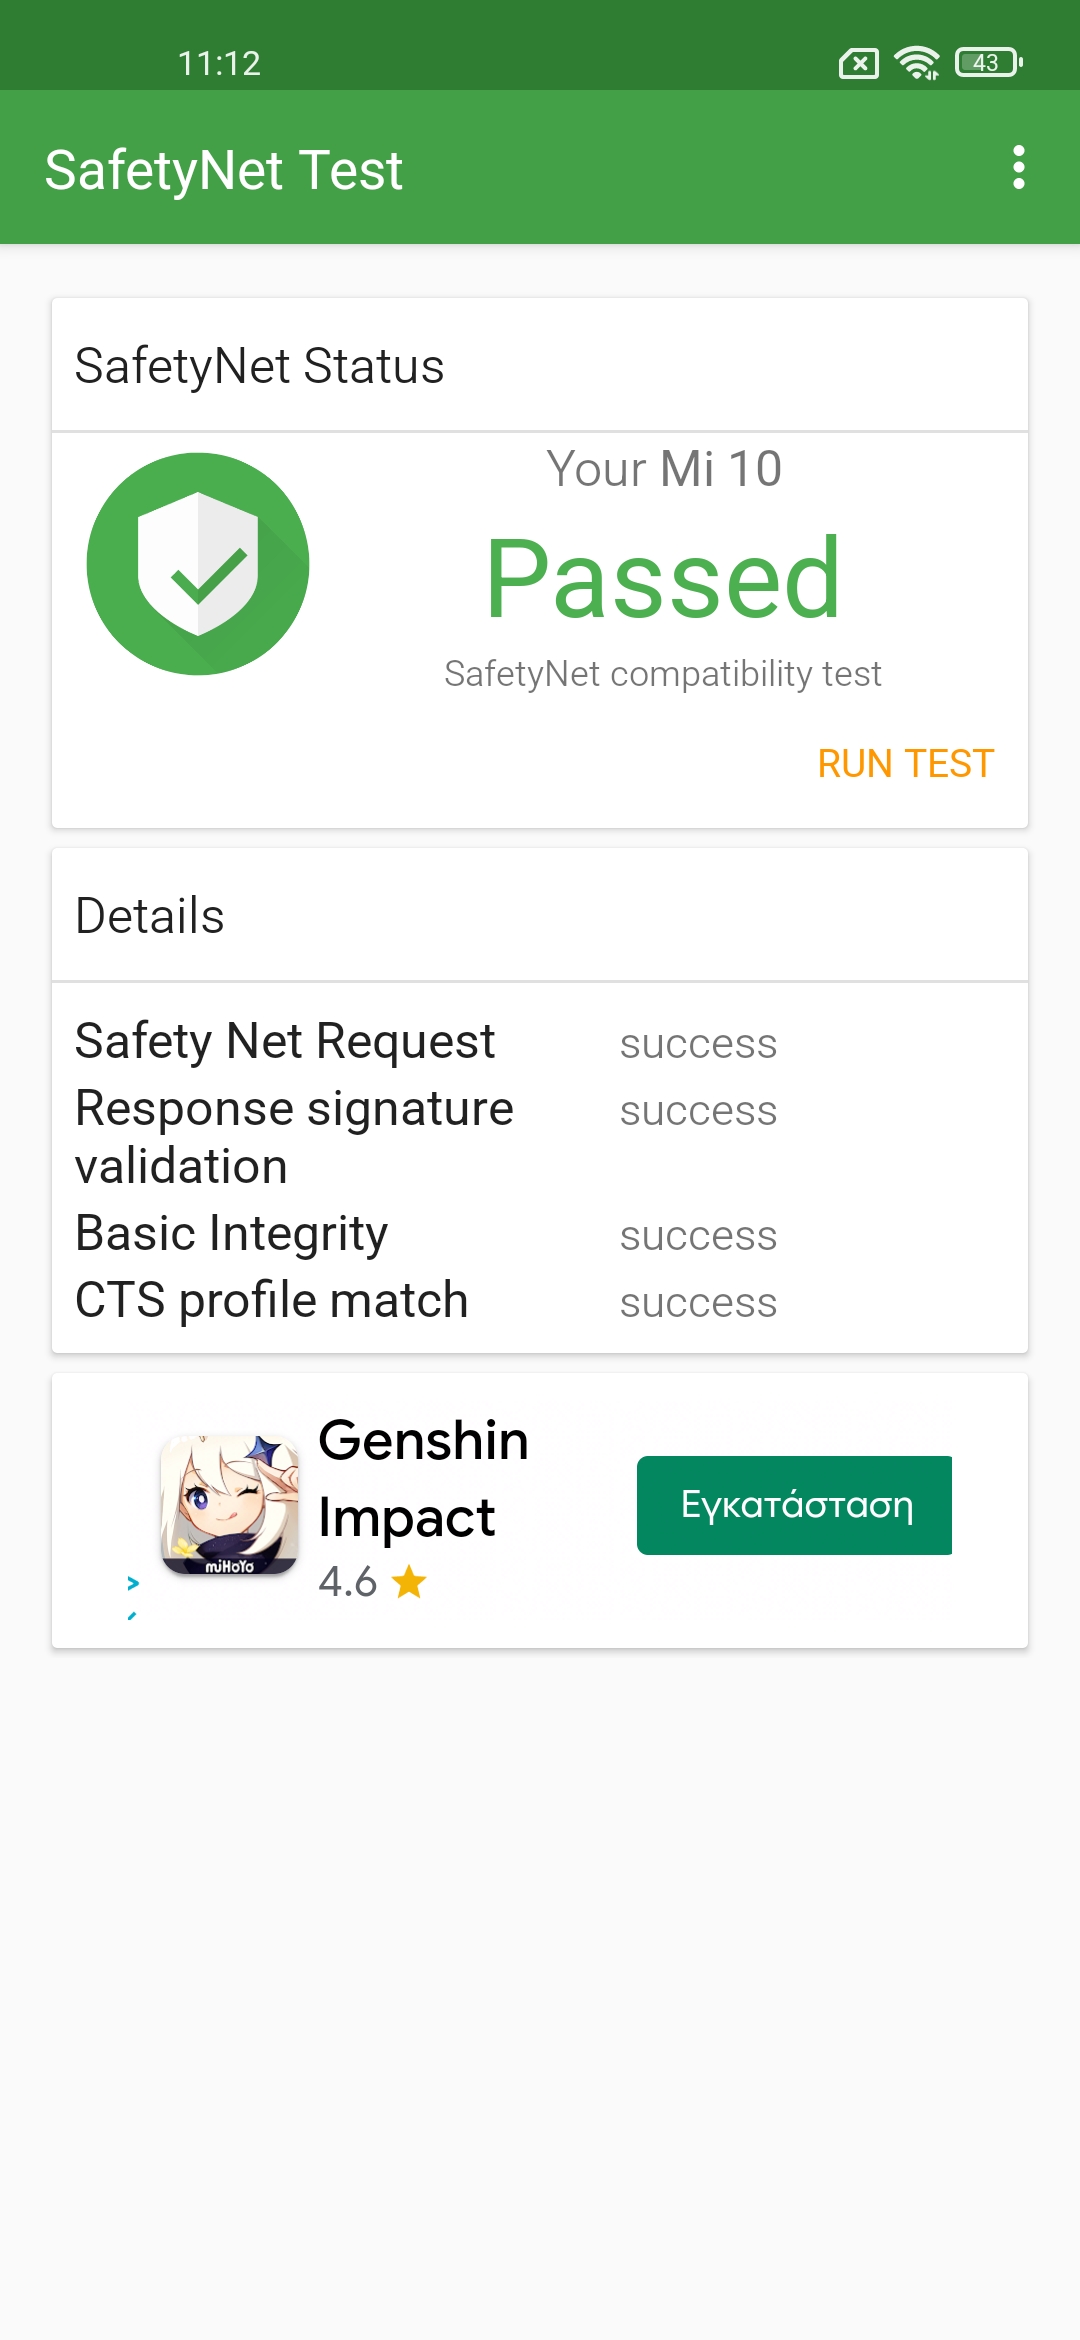Tap the SafetyNet Status card header
The image size is (1080, 2340).
pyautogui.click(x=260, y=366)
